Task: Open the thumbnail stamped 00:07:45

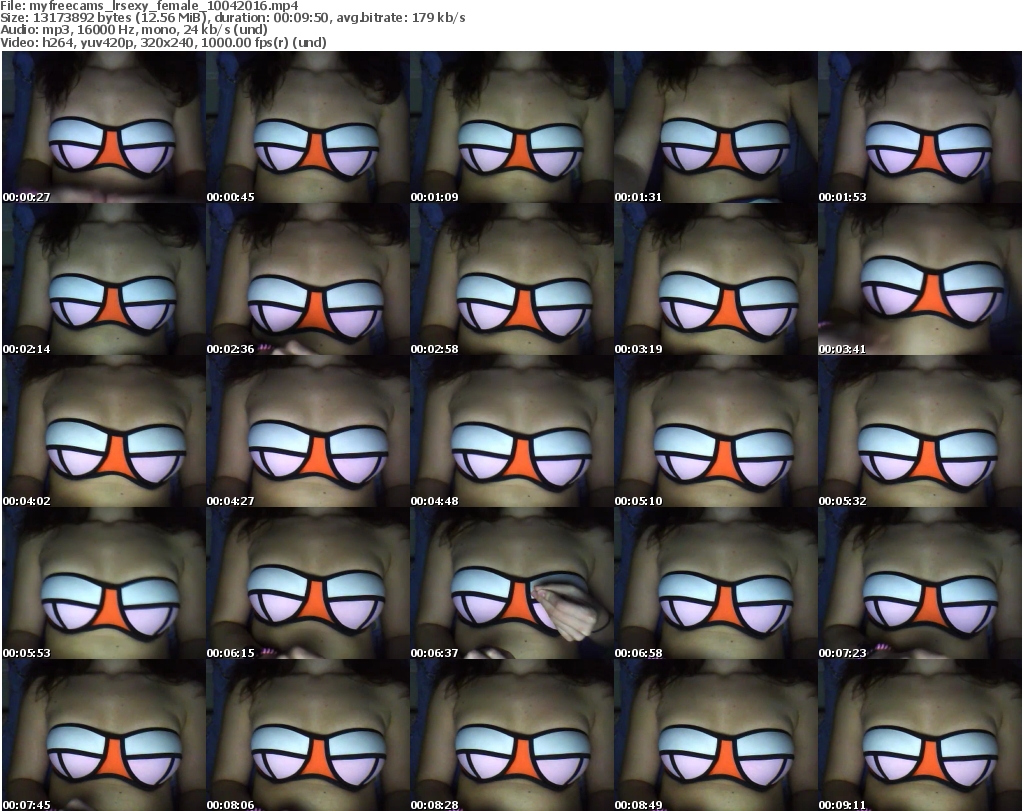Action: tap(104, 735)
